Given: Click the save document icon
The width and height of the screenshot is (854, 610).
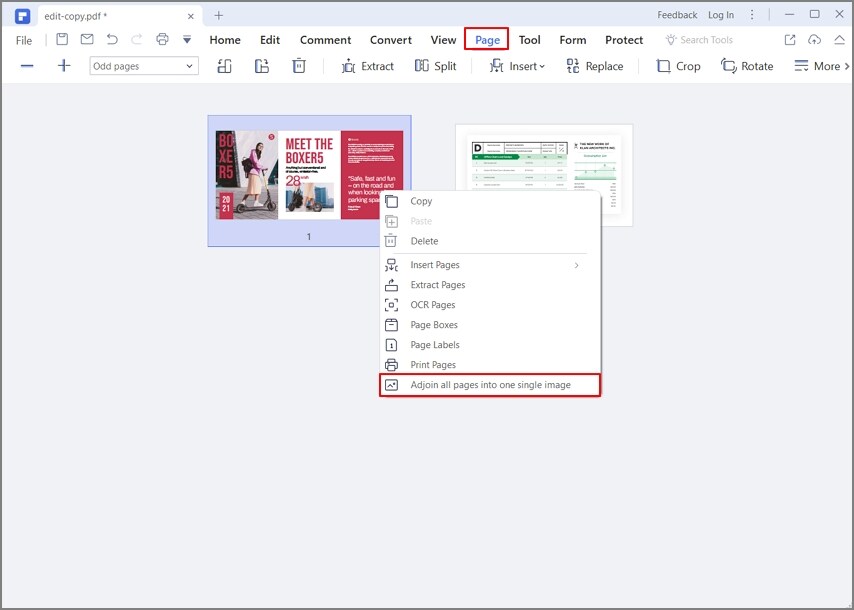Looking at the screenshot, I should coord(62,40).
